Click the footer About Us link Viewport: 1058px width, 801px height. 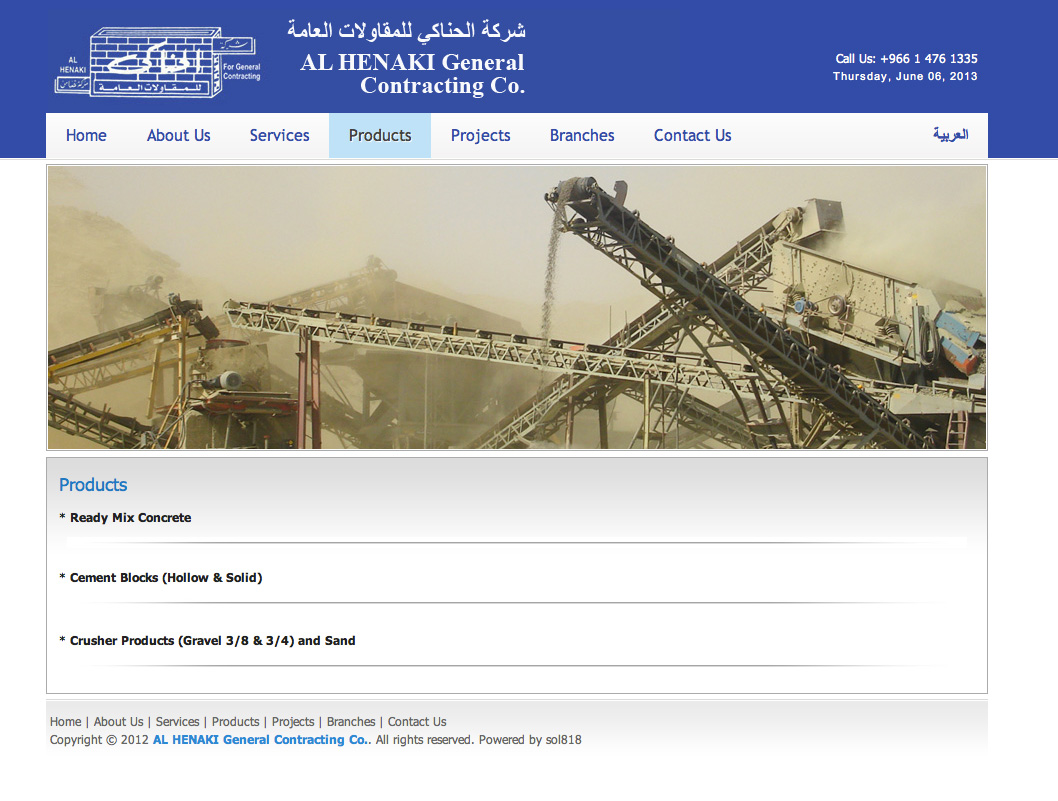coord(119,721)
